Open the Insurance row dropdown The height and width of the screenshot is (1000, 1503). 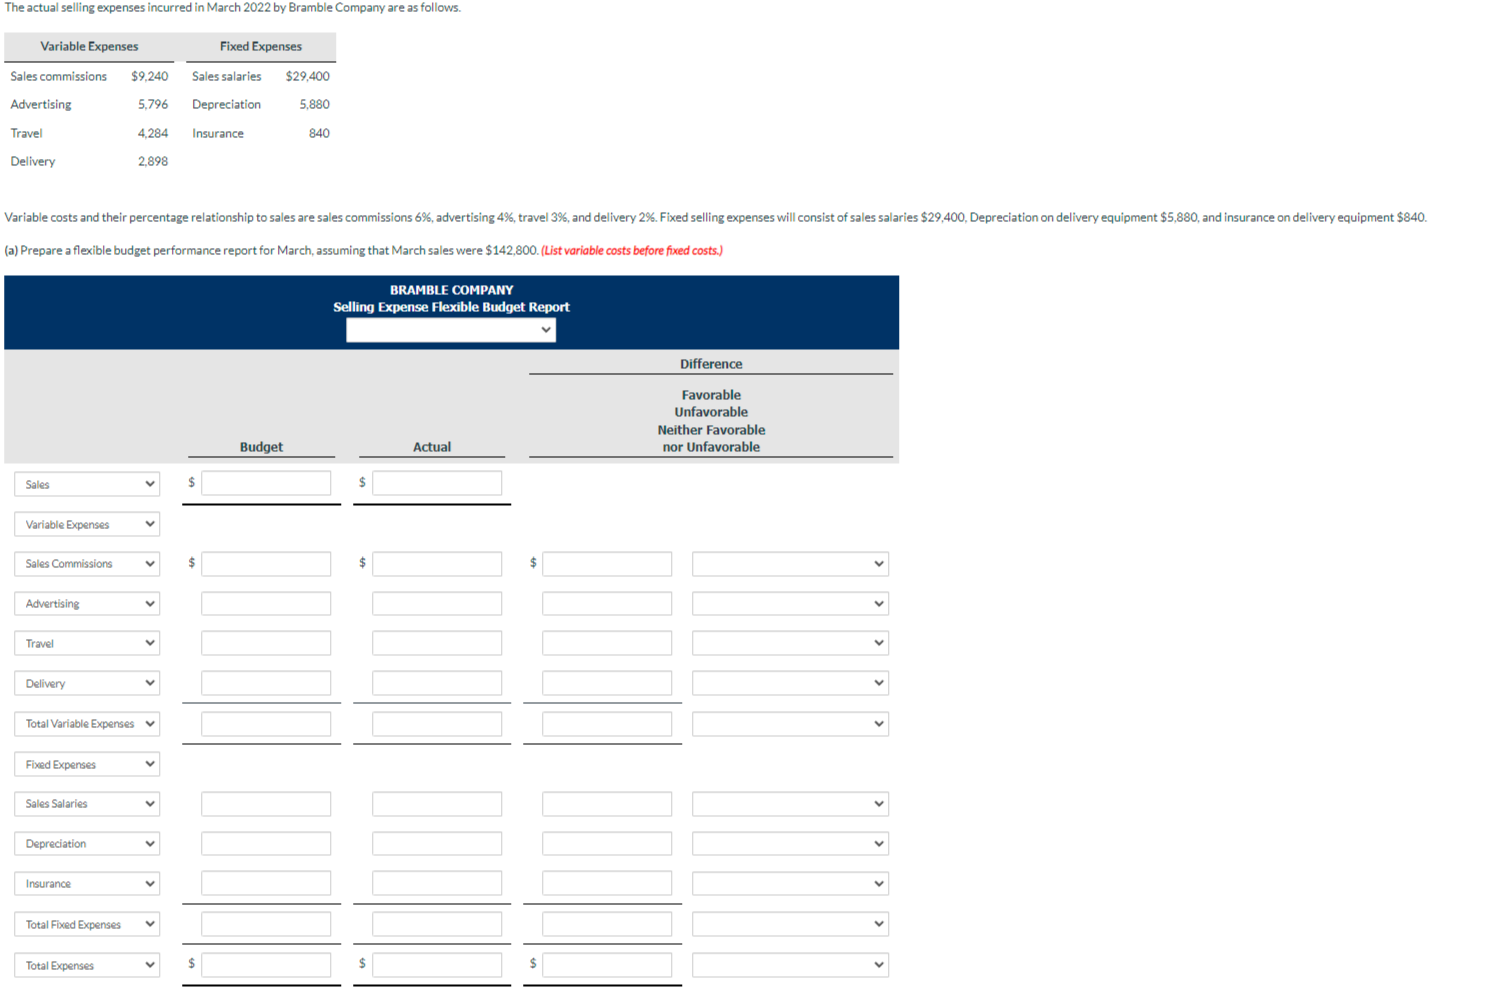click(x=86, y=883)
